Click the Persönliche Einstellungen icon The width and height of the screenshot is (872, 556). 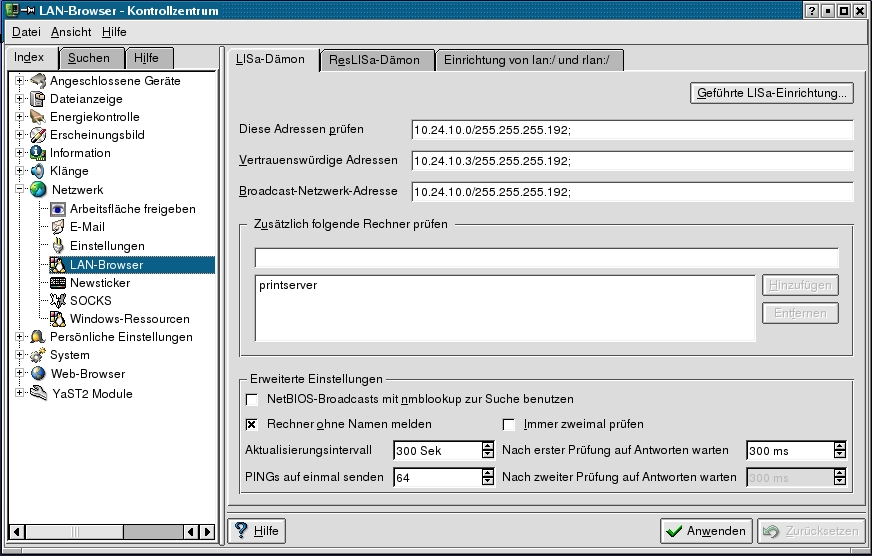(38, 337)
